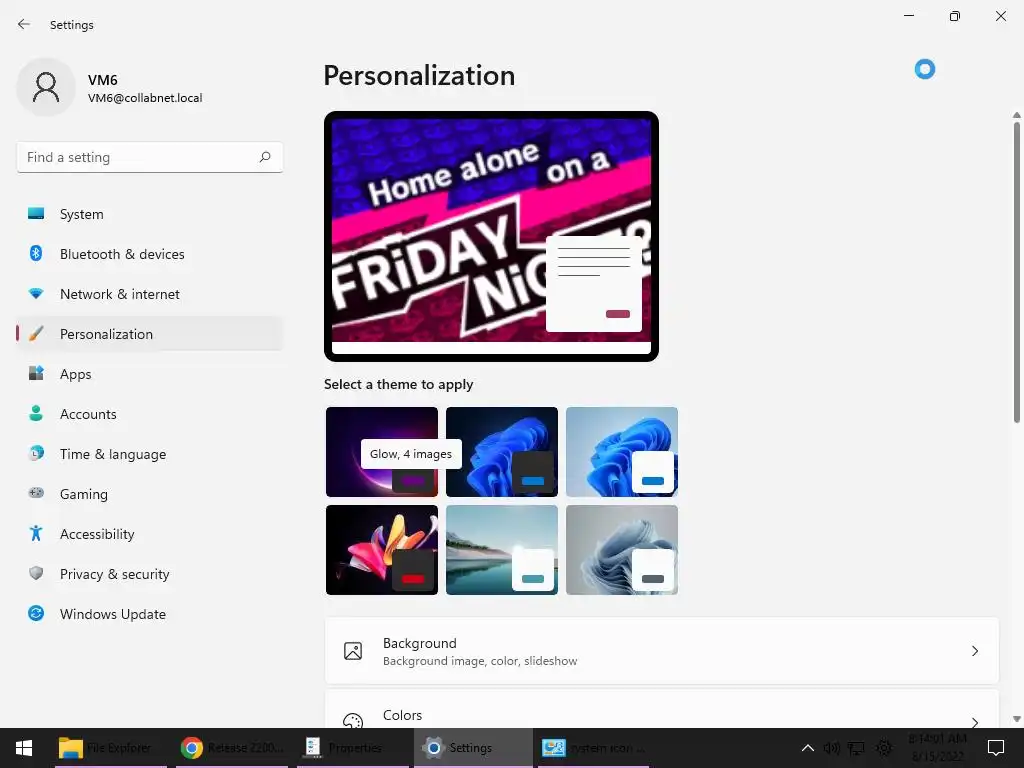Screen dimensions: 1024x768
Task: Expand Colors settings chevron
Action: coord(974,722)
